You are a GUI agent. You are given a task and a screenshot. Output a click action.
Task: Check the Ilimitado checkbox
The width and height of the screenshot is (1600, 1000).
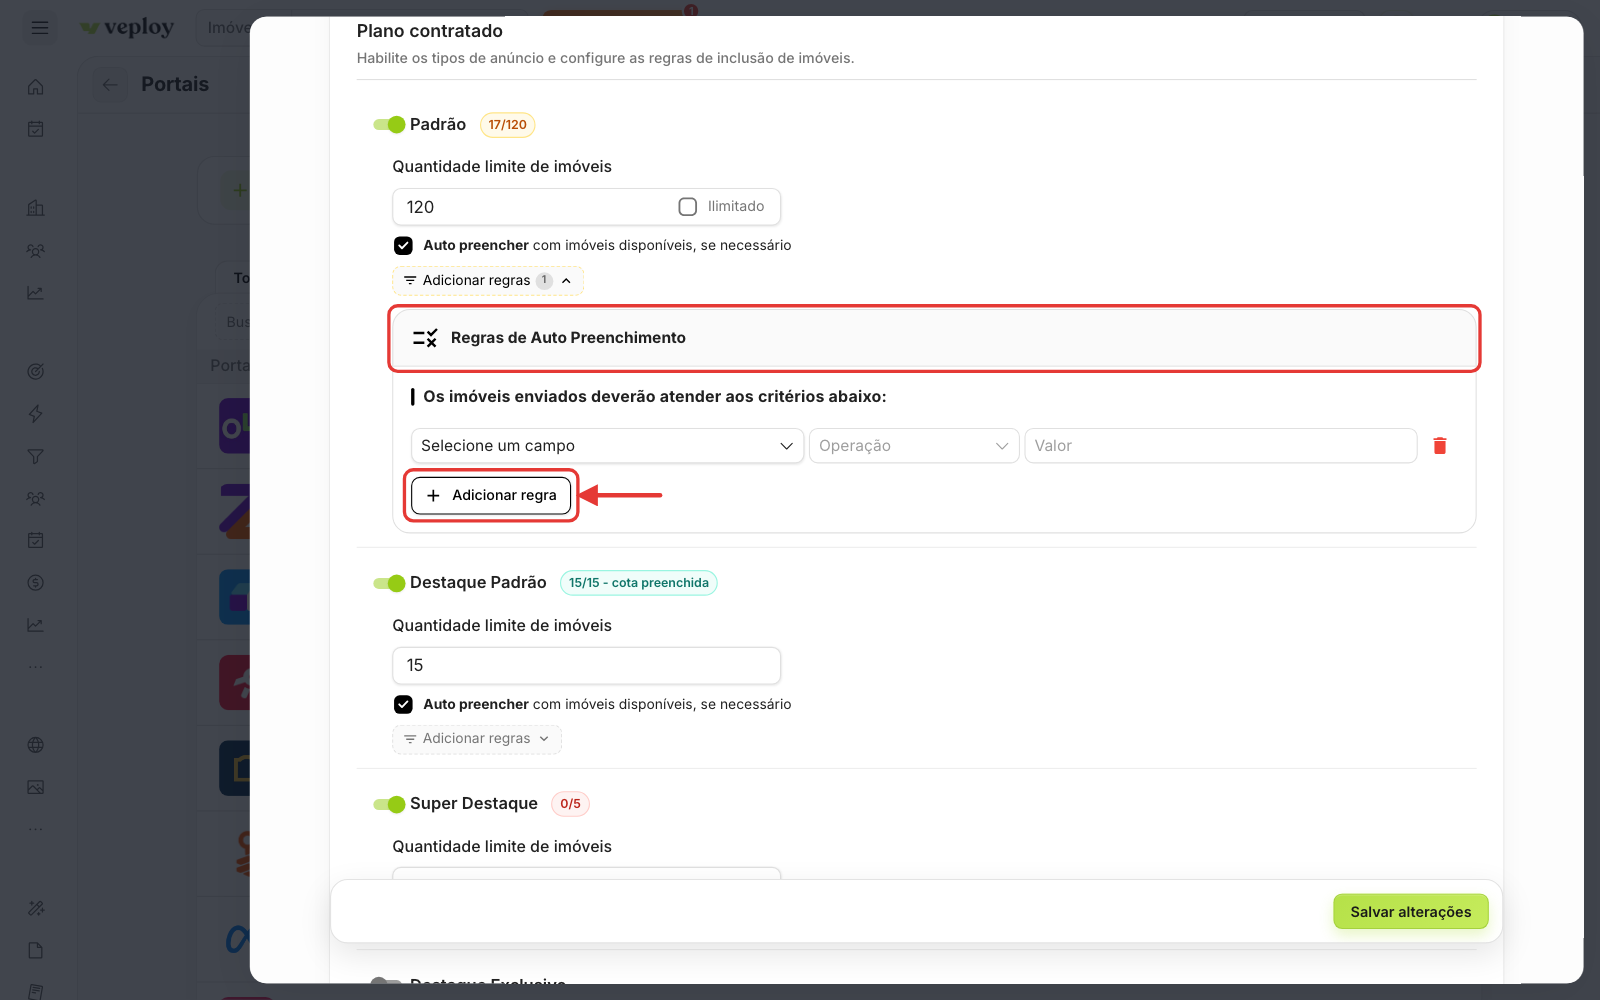pyautogui.click(x=688, y=207)
